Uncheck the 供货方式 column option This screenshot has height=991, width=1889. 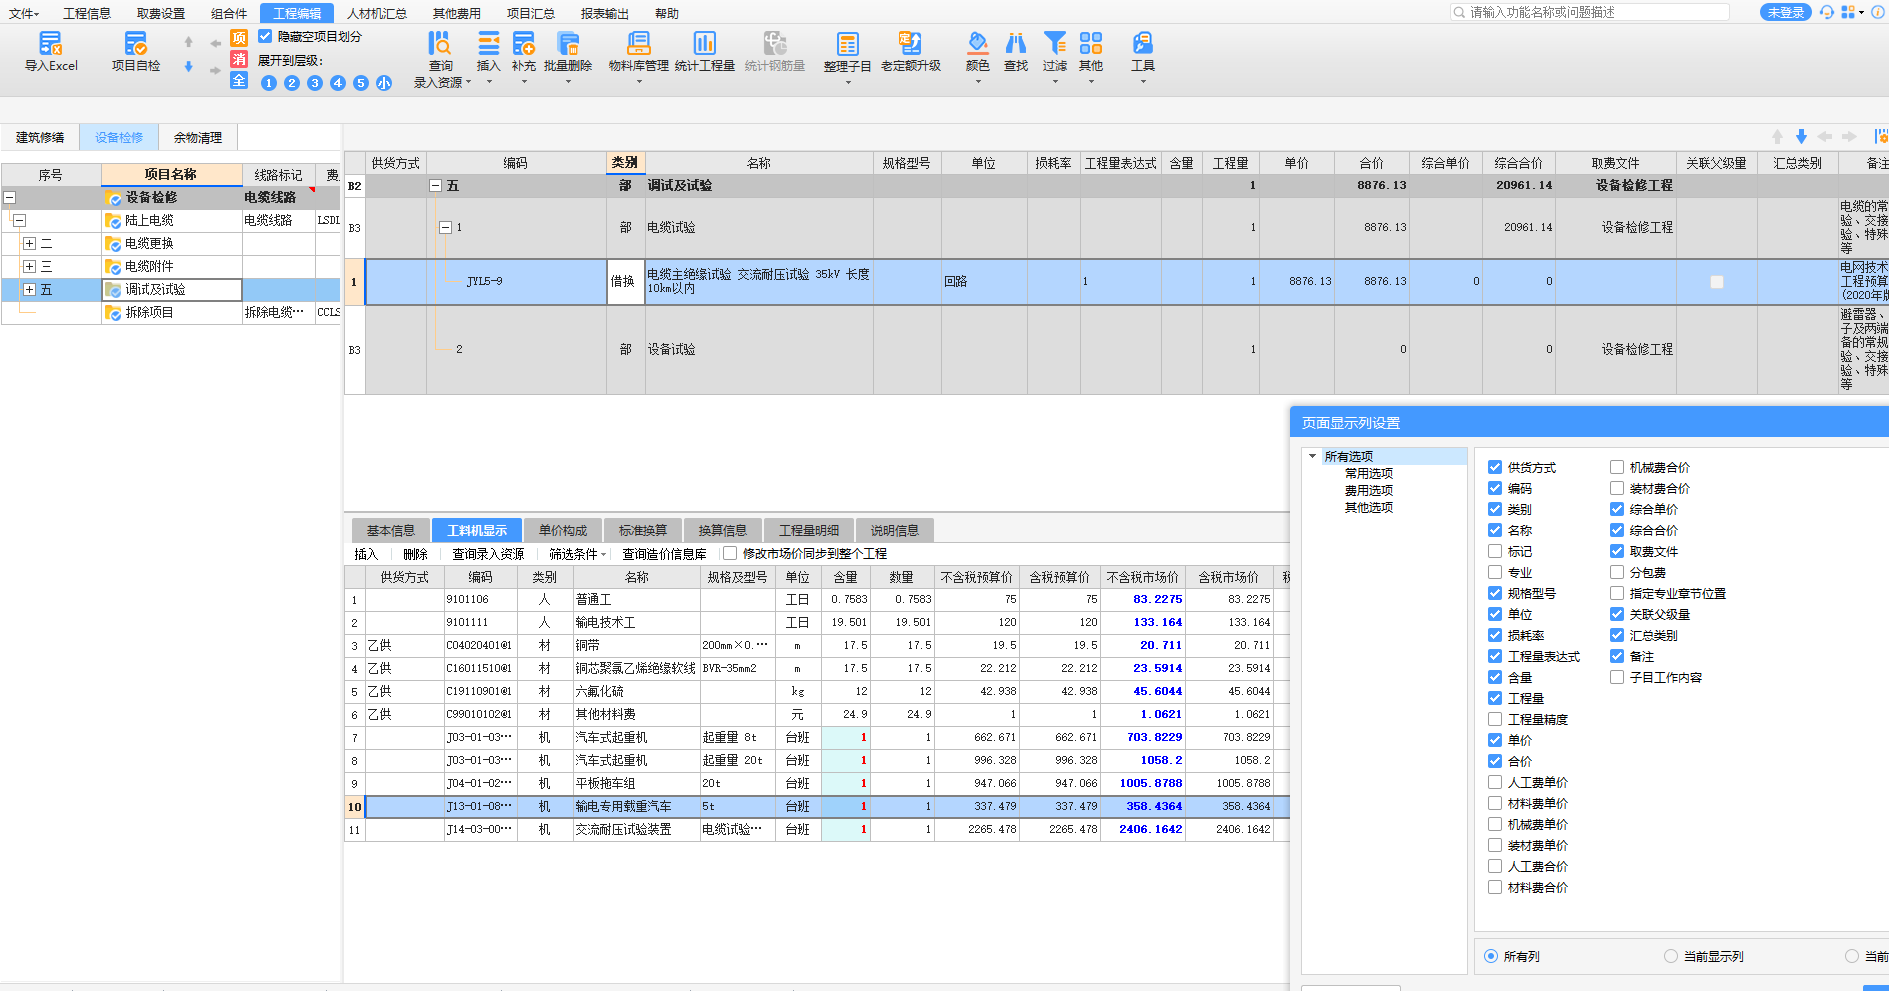(x=1495, y=467)
